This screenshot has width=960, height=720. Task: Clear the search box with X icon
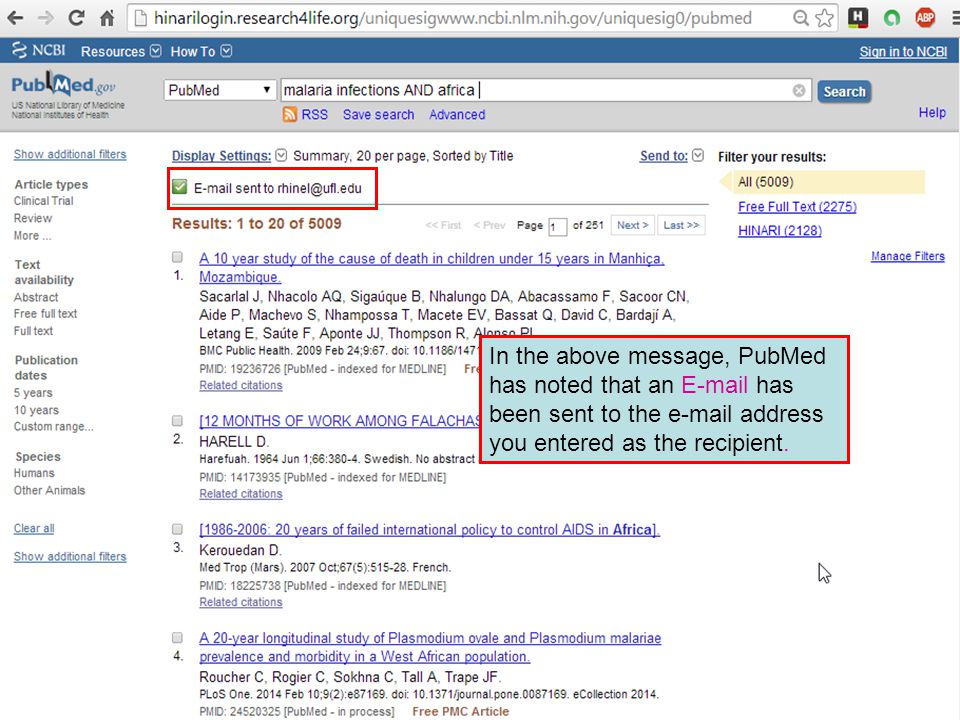click(799, 91)
